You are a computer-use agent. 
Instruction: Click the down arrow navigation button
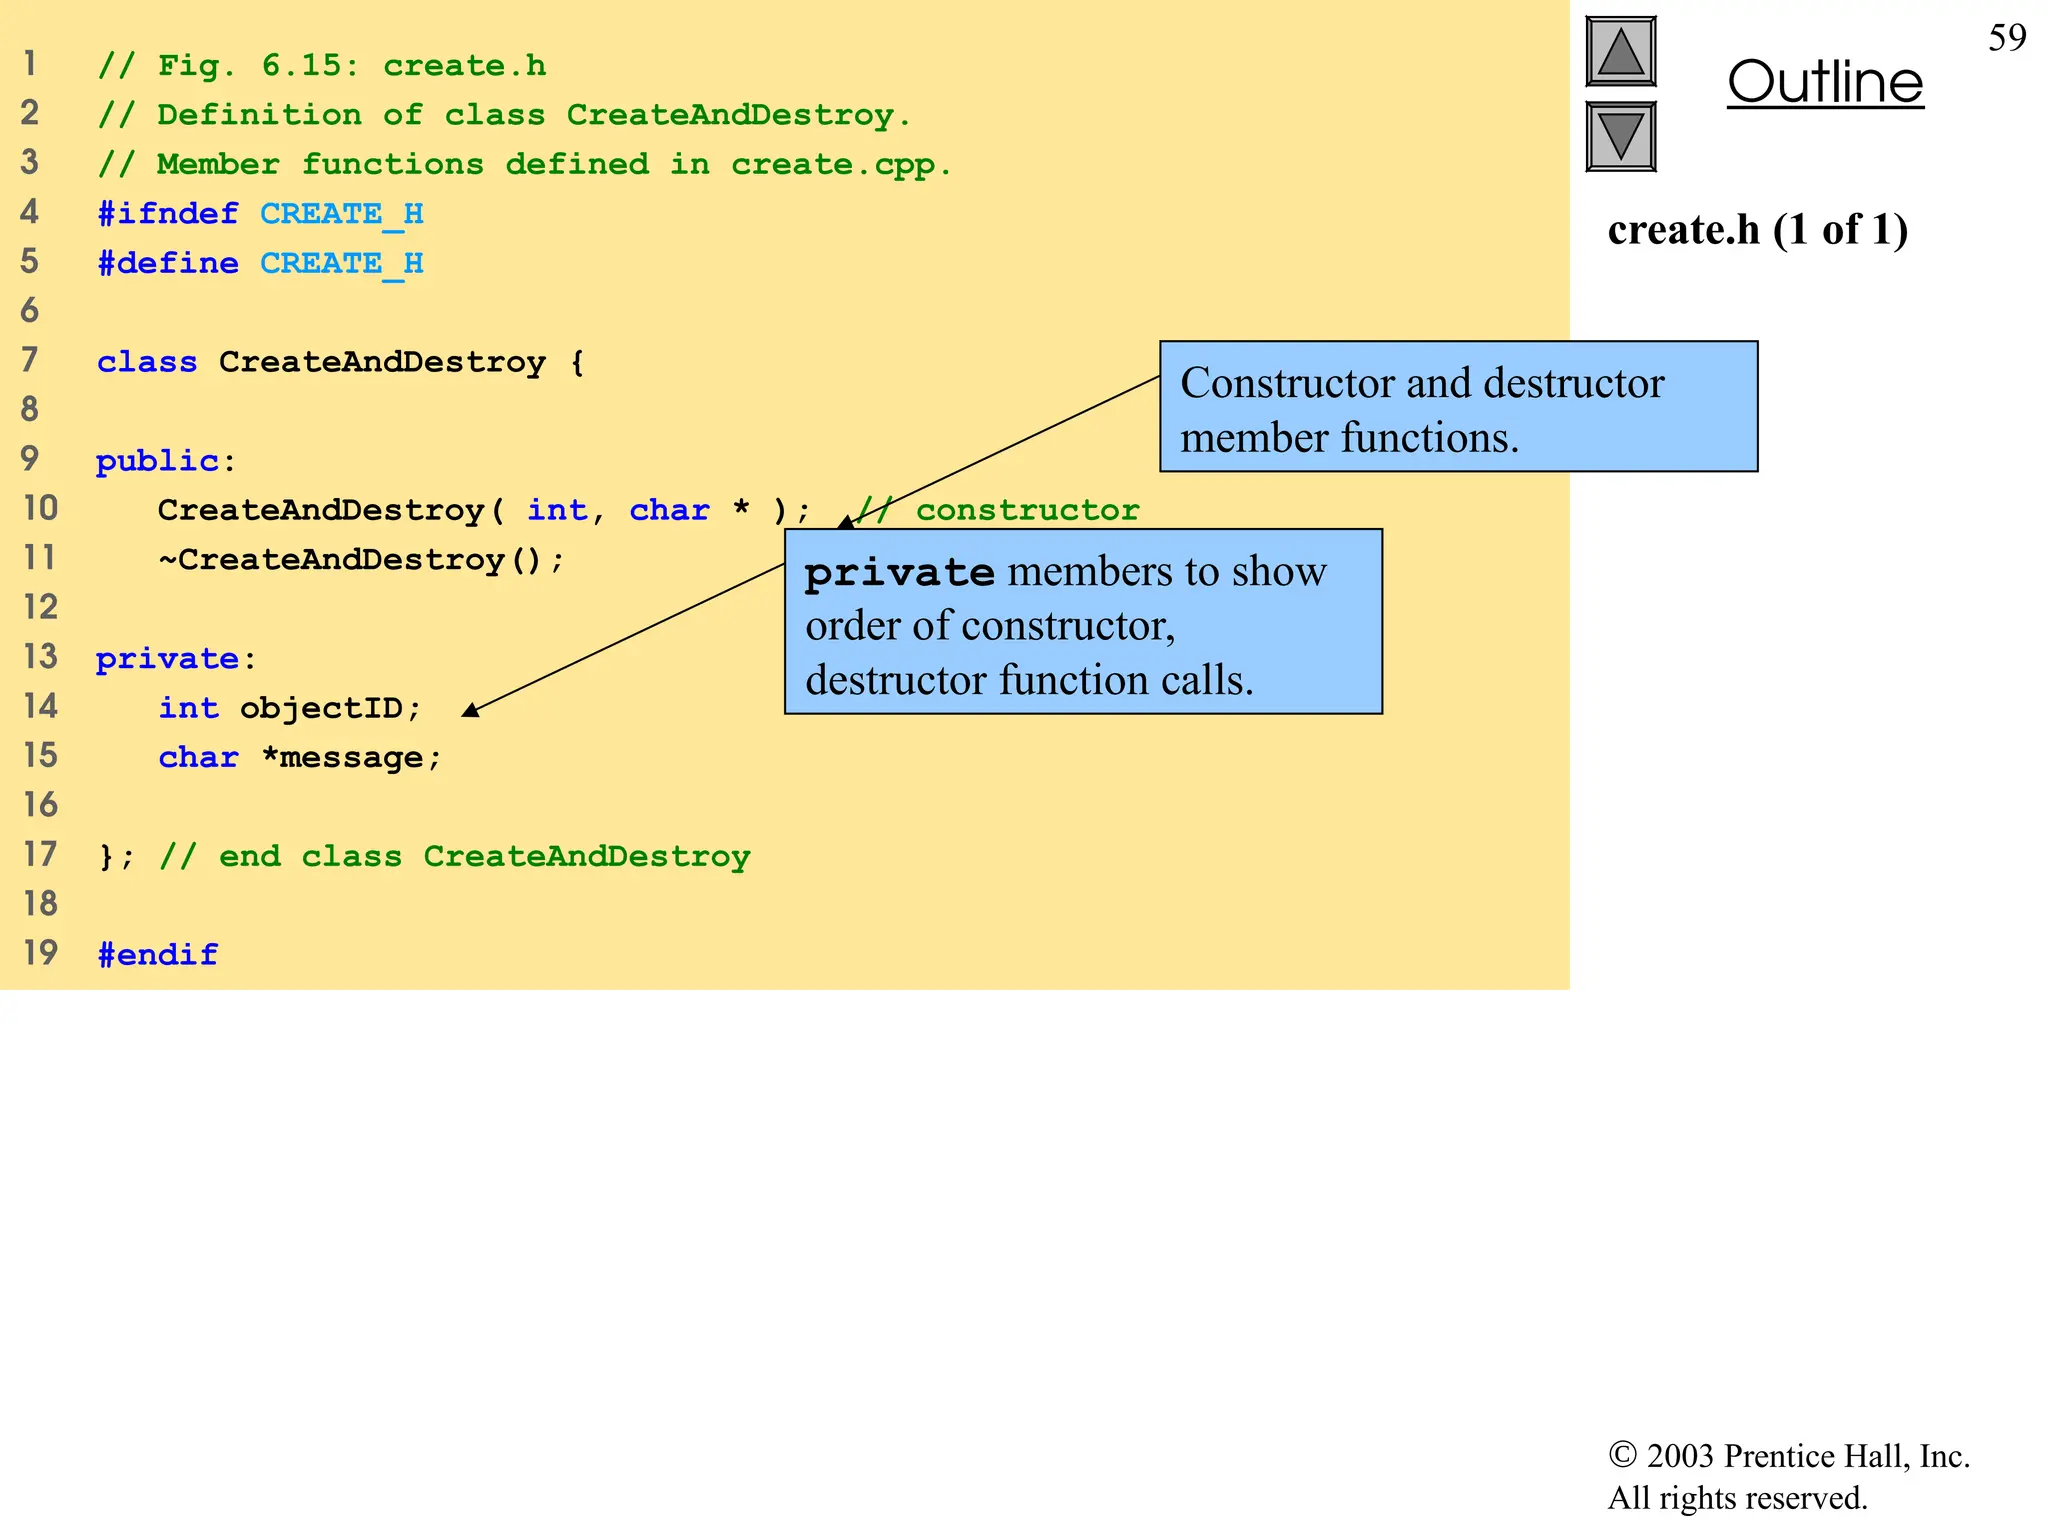click(1621, 137)
